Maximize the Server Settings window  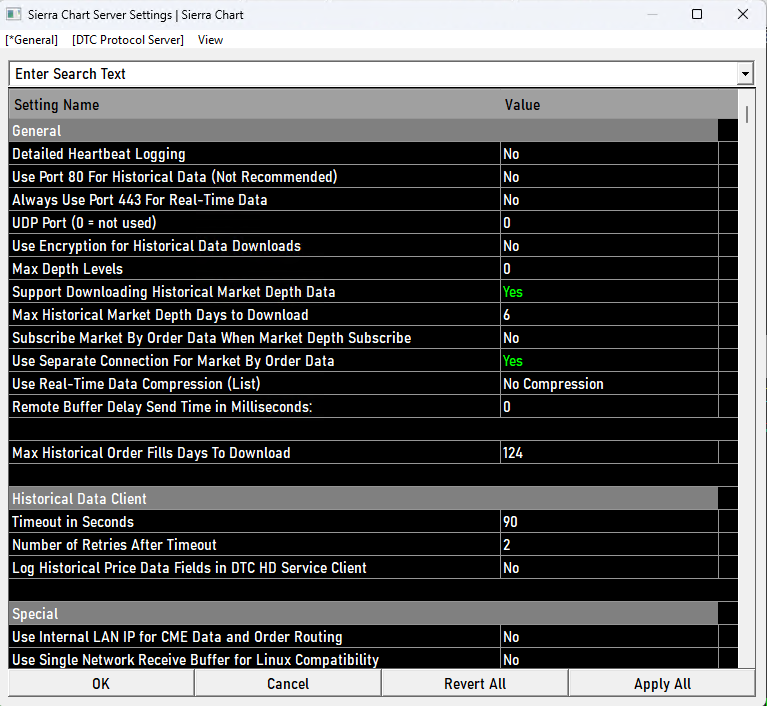tap(697, 14)
